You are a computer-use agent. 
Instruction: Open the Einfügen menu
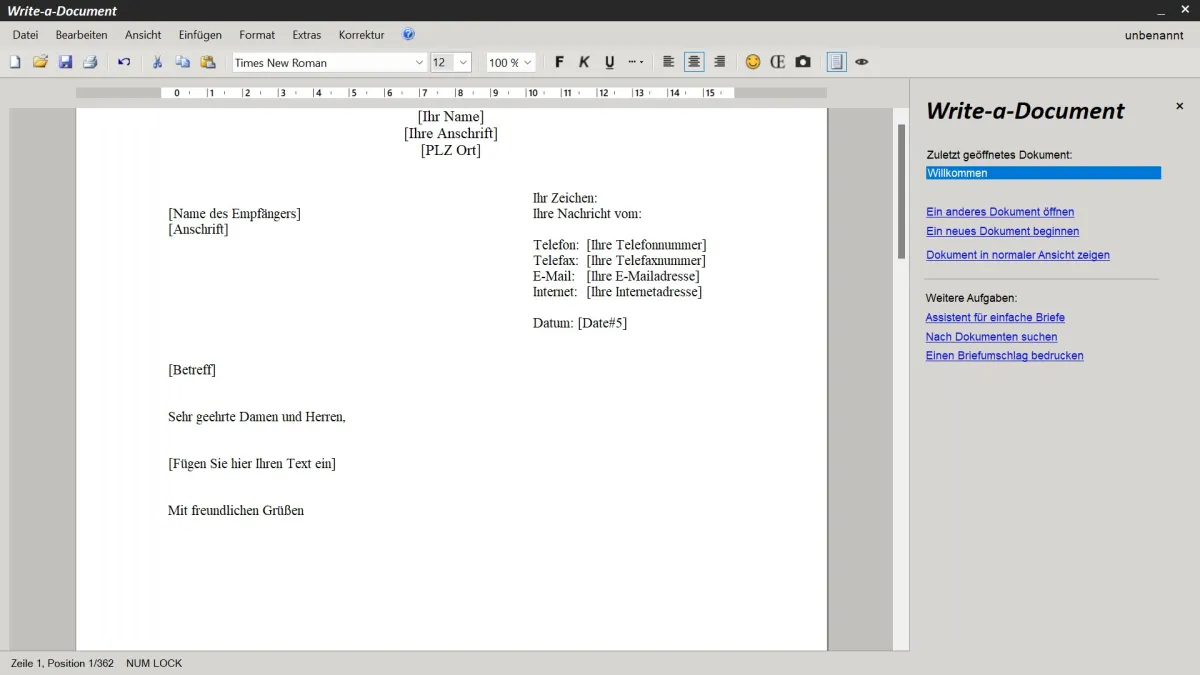click(200, 35)
